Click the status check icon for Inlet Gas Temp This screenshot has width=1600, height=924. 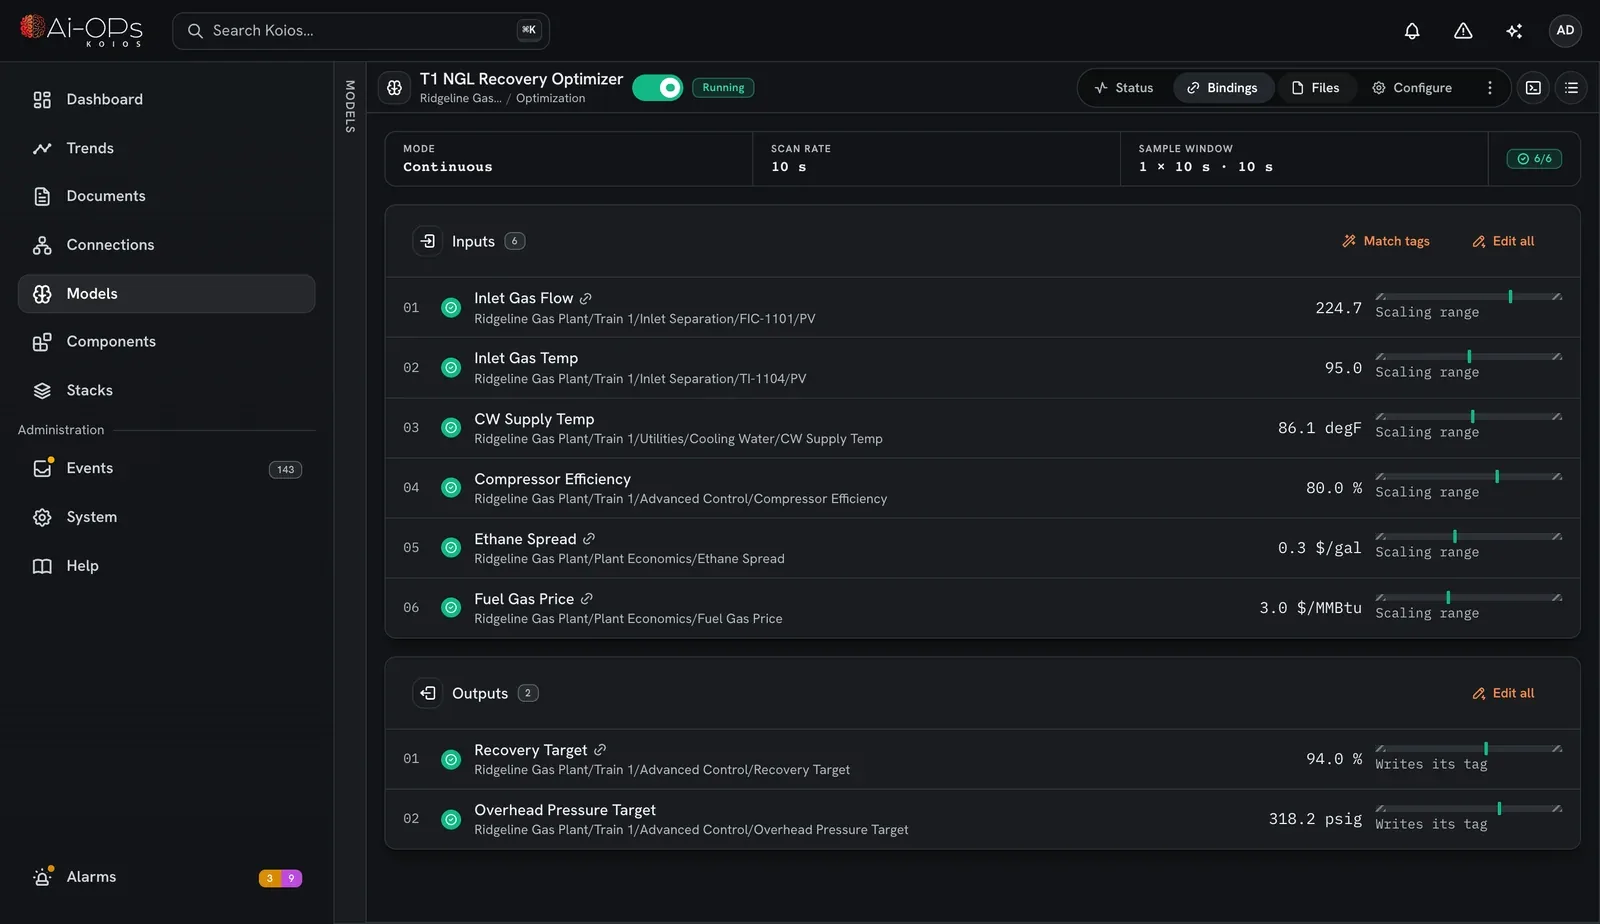[x=451, y=368]
